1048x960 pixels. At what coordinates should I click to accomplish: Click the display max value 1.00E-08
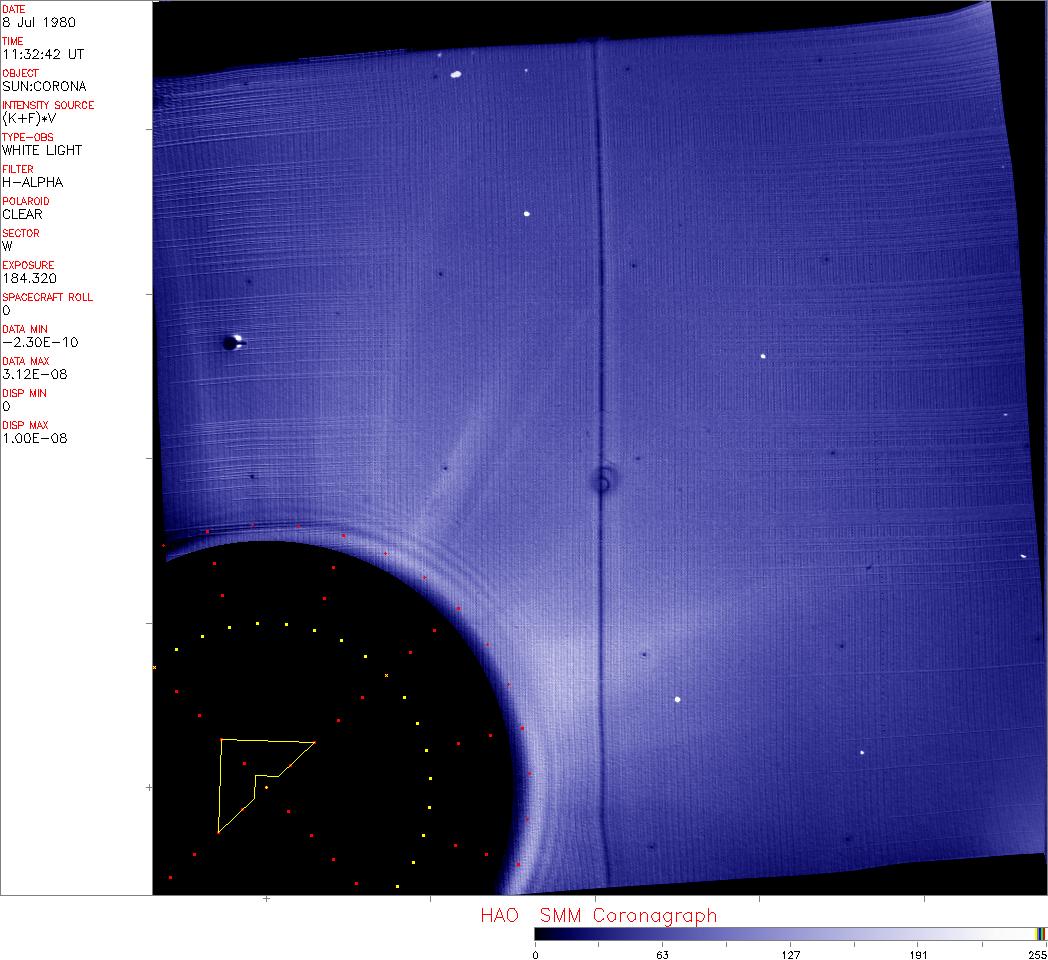34,438
